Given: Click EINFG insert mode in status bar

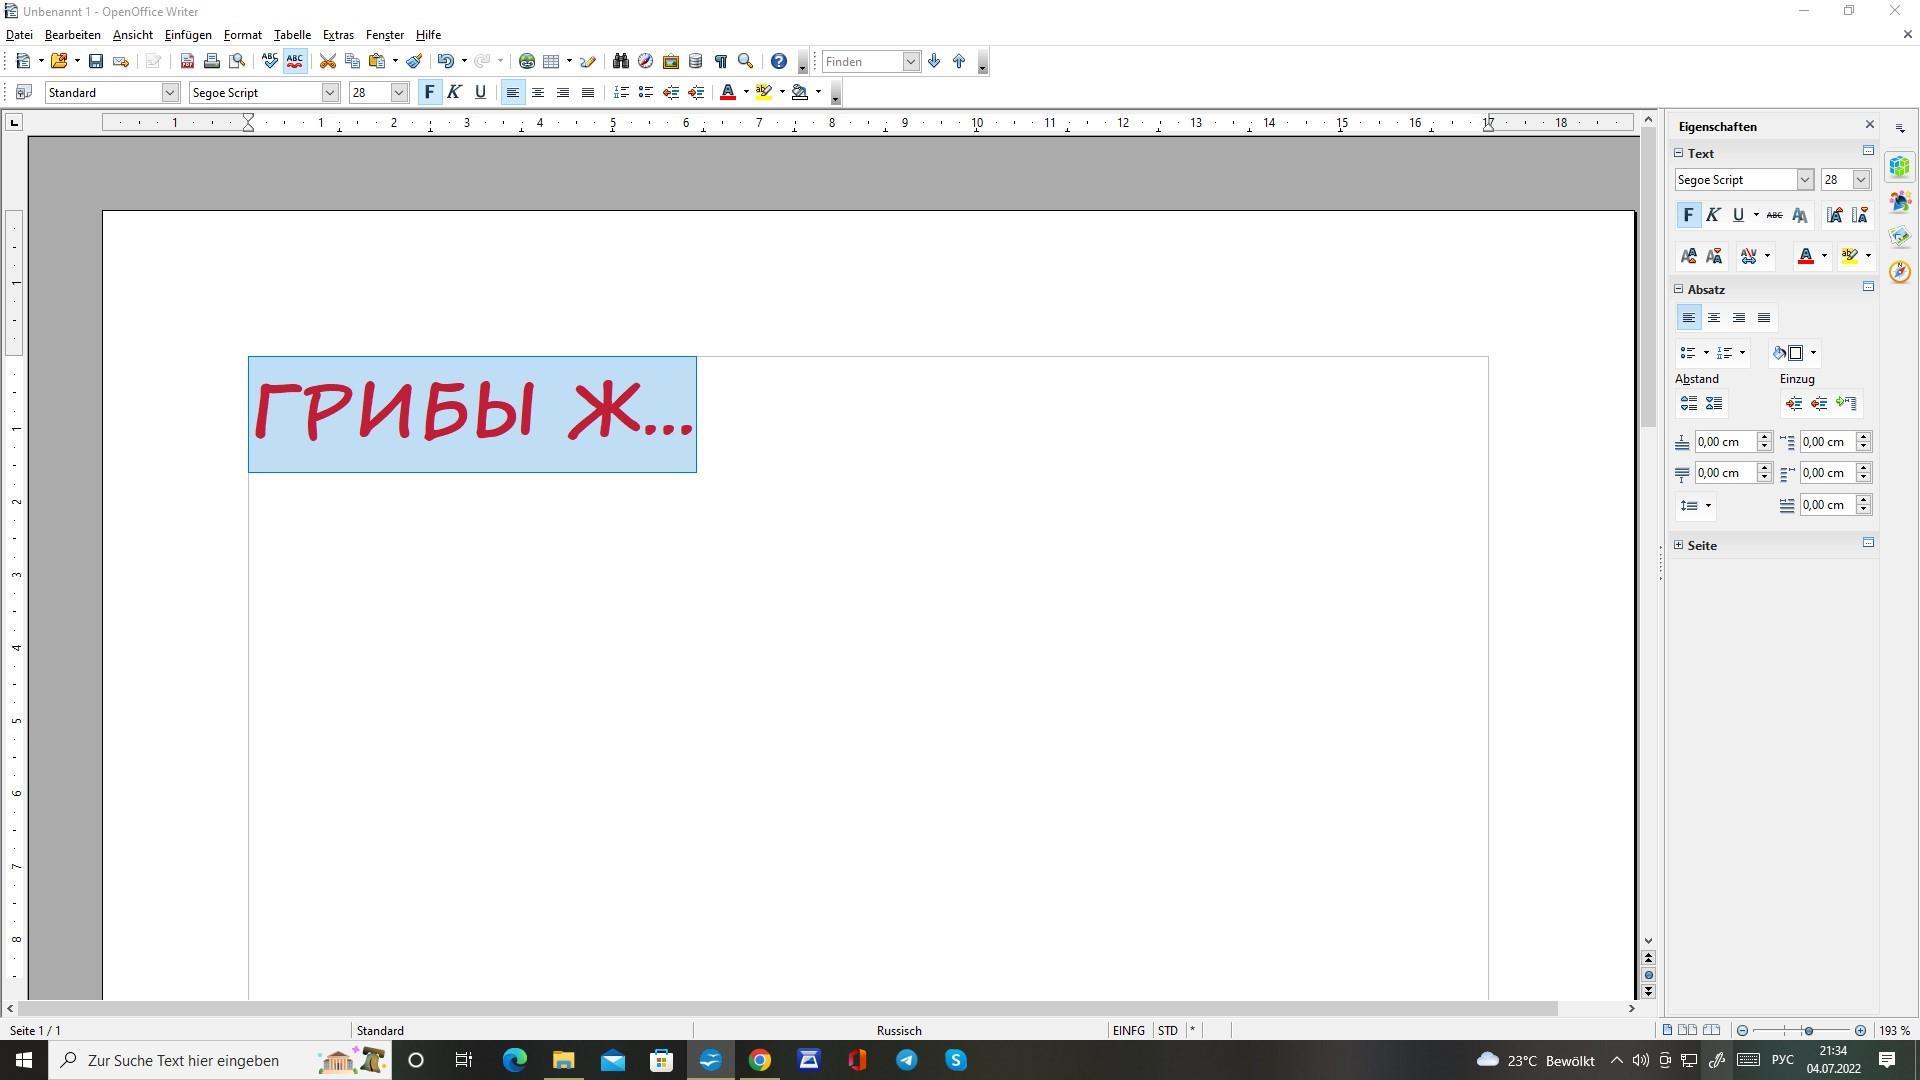Looking at the screenshot, I should [x=1128, y=1031].
